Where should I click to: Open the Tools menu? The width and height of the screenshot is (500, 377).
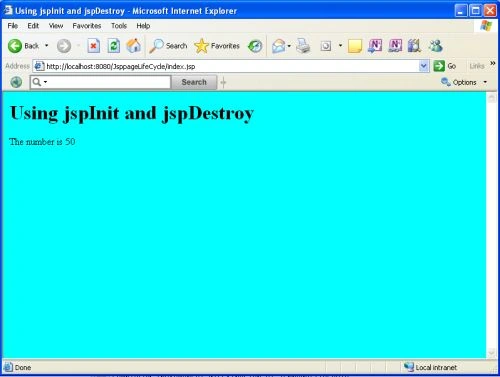(119, 26)
